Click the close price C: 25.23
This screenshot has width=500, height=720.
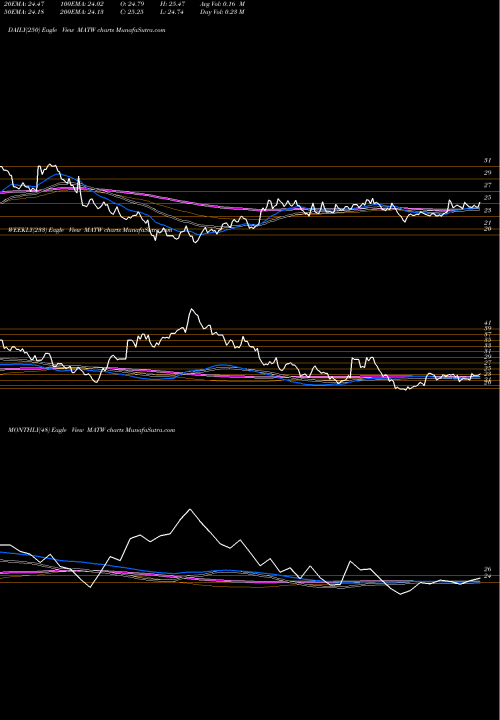132,12
